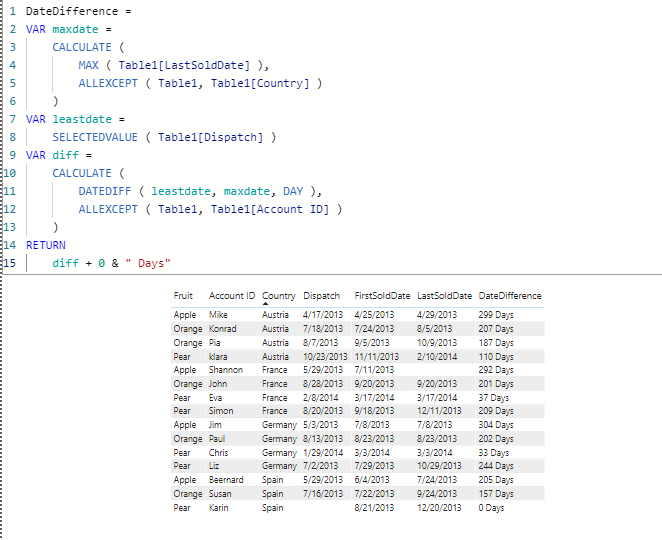
Task: Click the '304 Days' value
Action: [496, 425]
